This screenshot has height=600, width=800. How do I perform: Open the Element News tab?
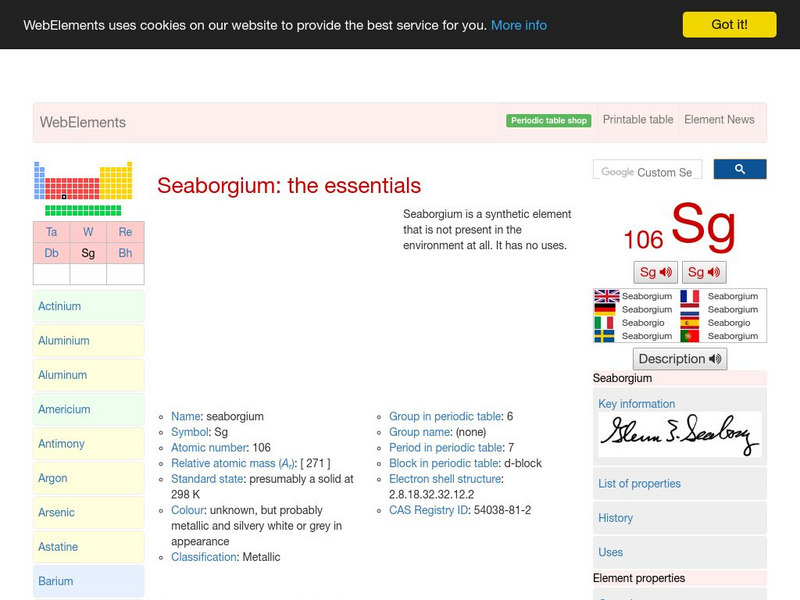(719, 119)
